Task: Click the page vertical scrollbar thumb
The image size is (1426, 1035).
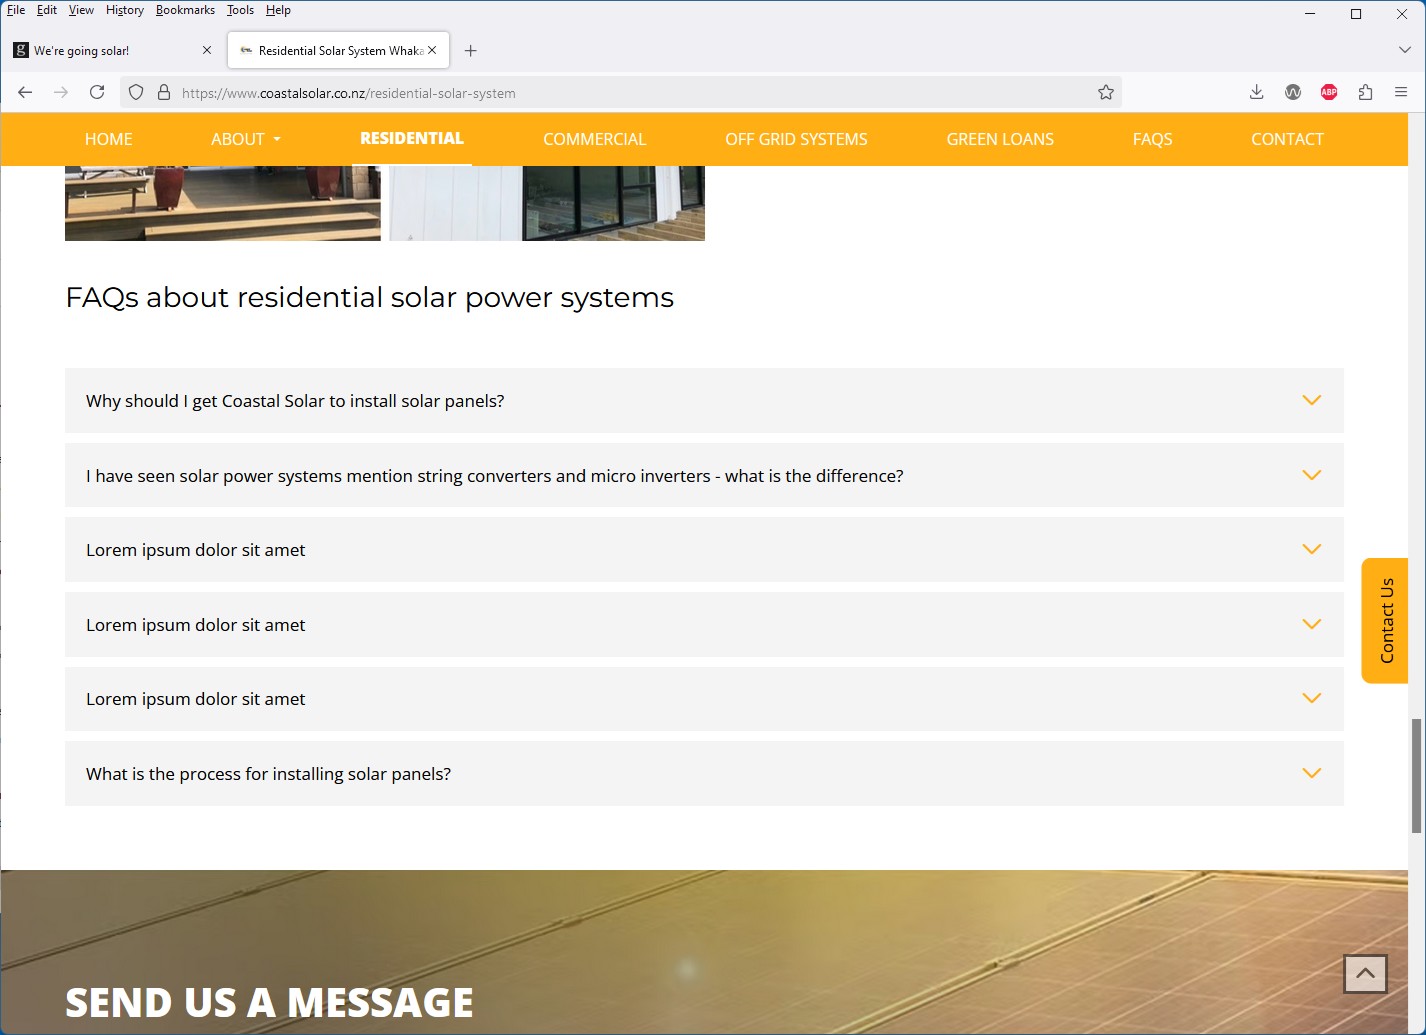Action: [x=1416, y=775]
